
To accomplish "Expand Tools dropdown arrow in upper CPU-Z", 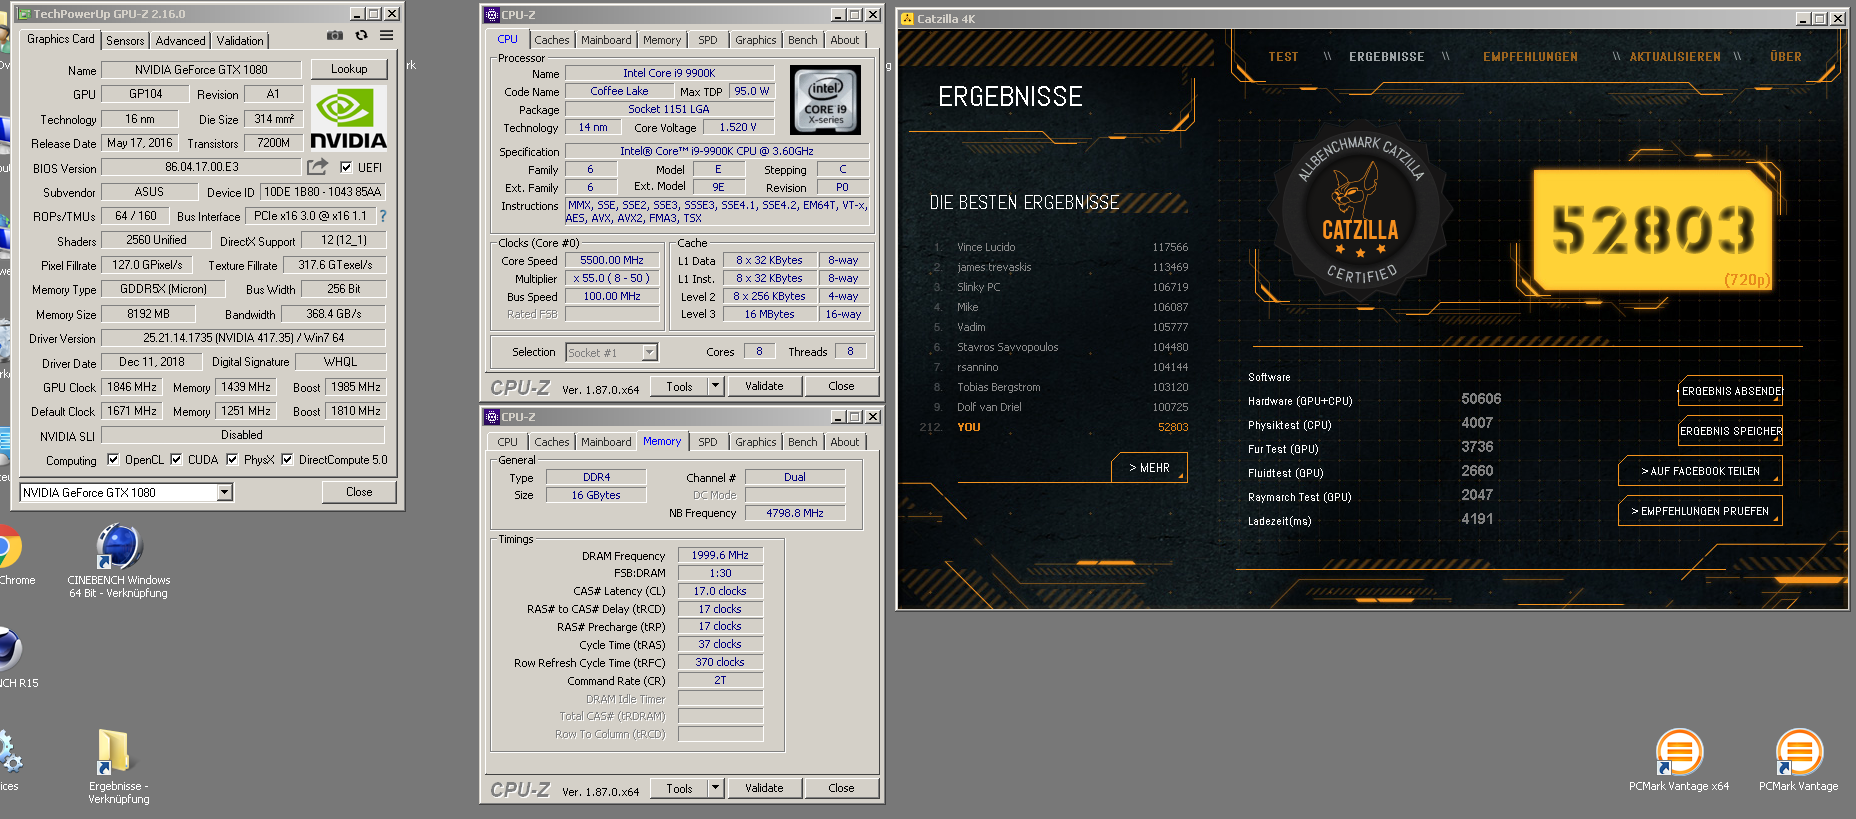I will coord(715,386).
